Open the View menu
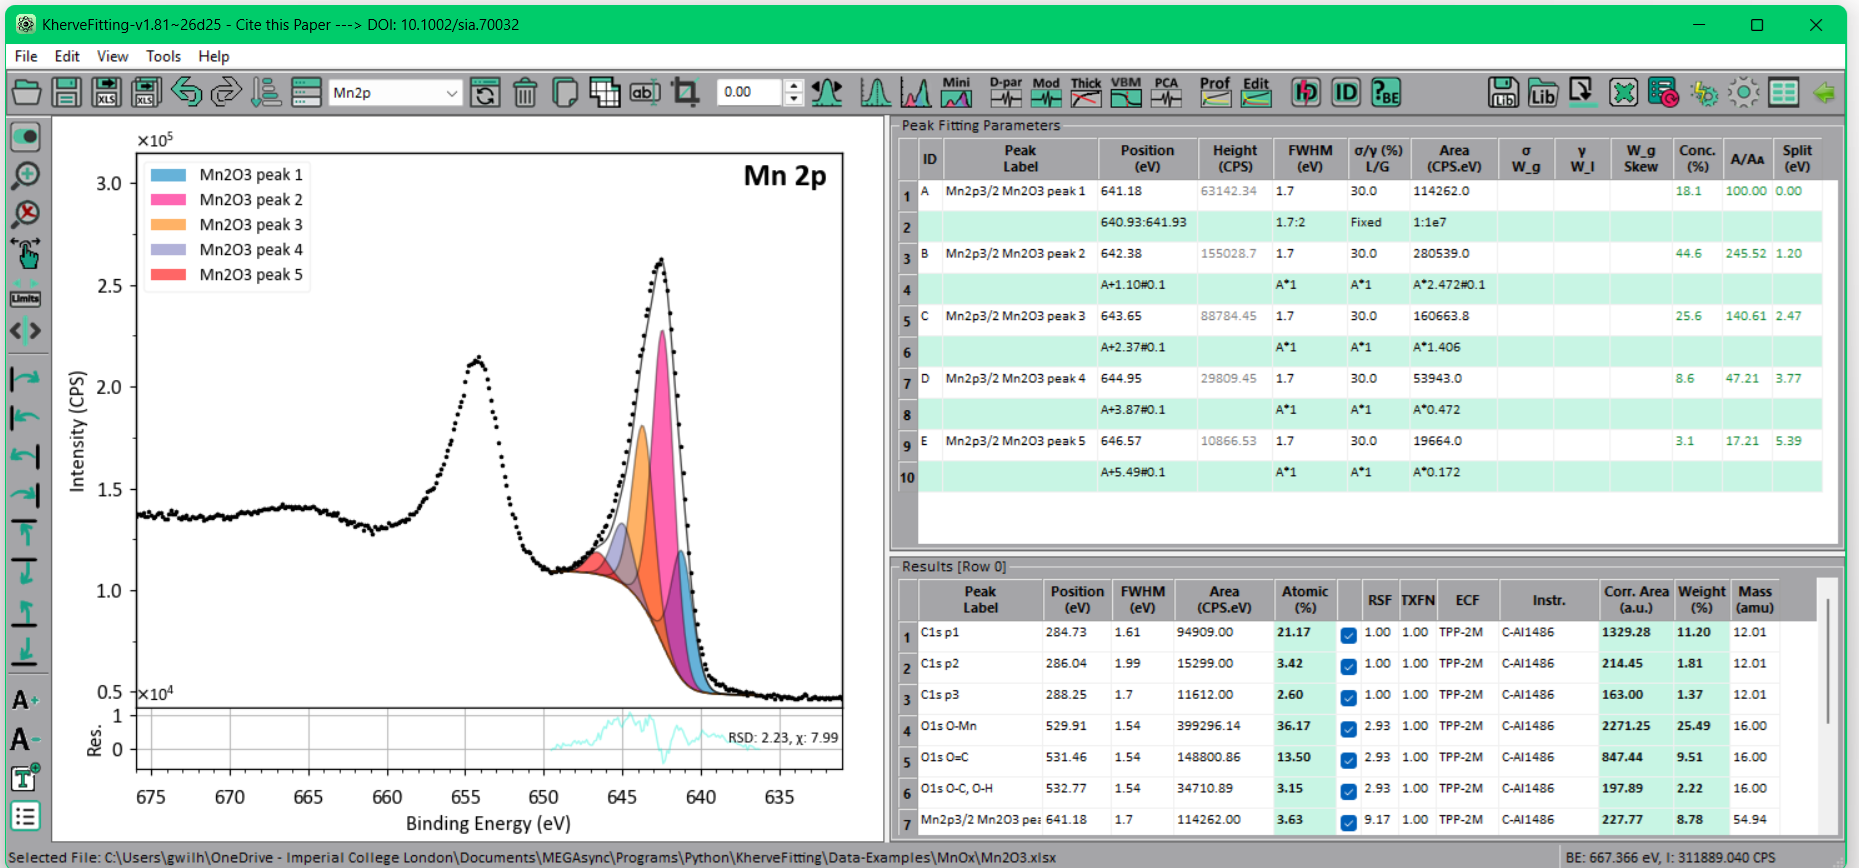The height and width of the screenshot is (868, 1859). (112, 56)
